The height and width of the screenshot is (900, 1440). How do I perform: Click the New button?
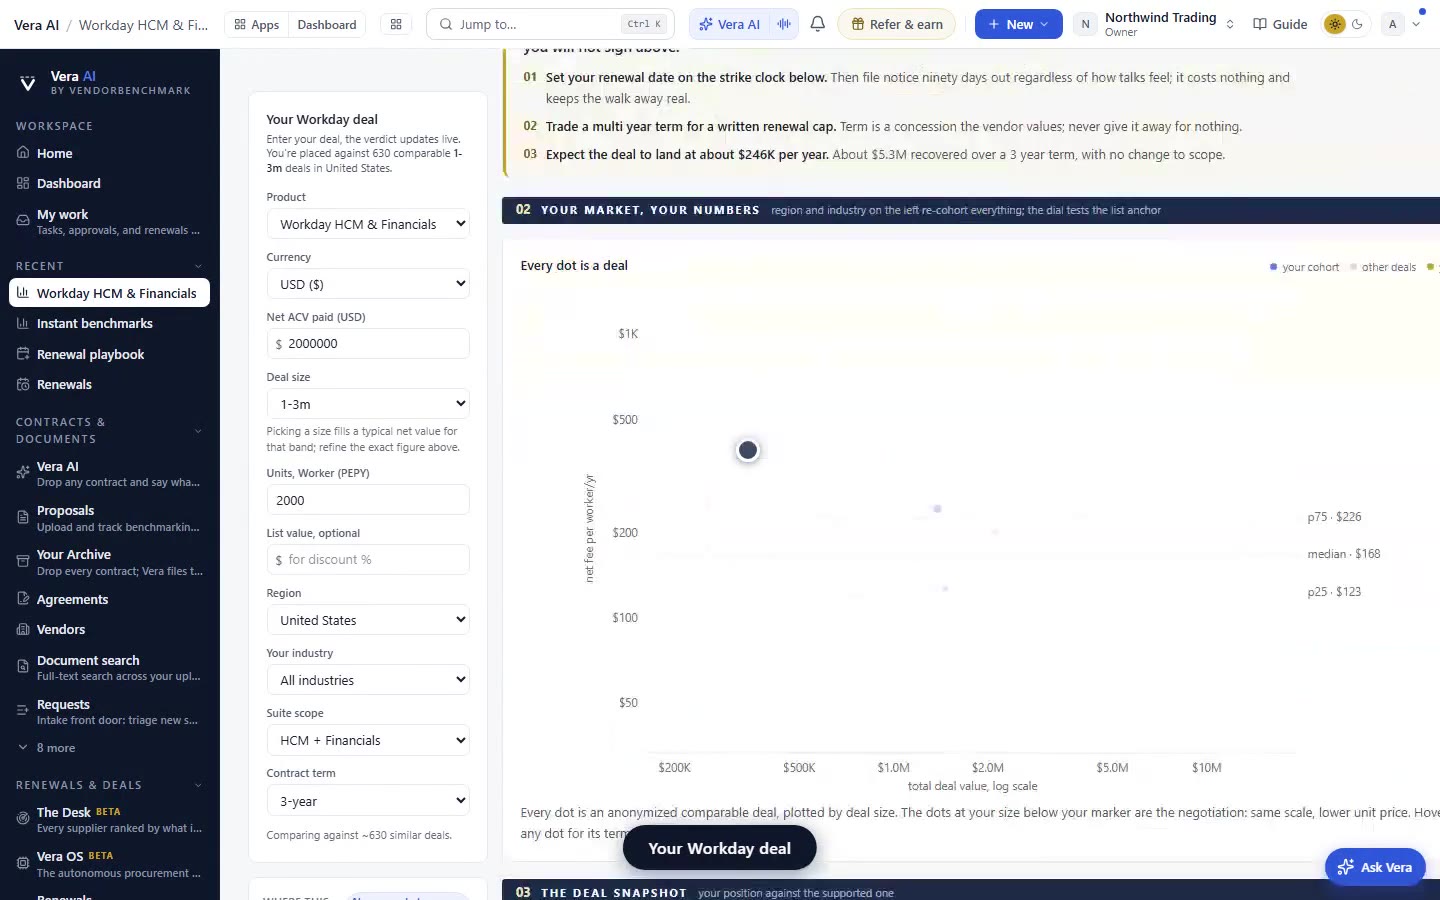click(x=1018, y=24)
